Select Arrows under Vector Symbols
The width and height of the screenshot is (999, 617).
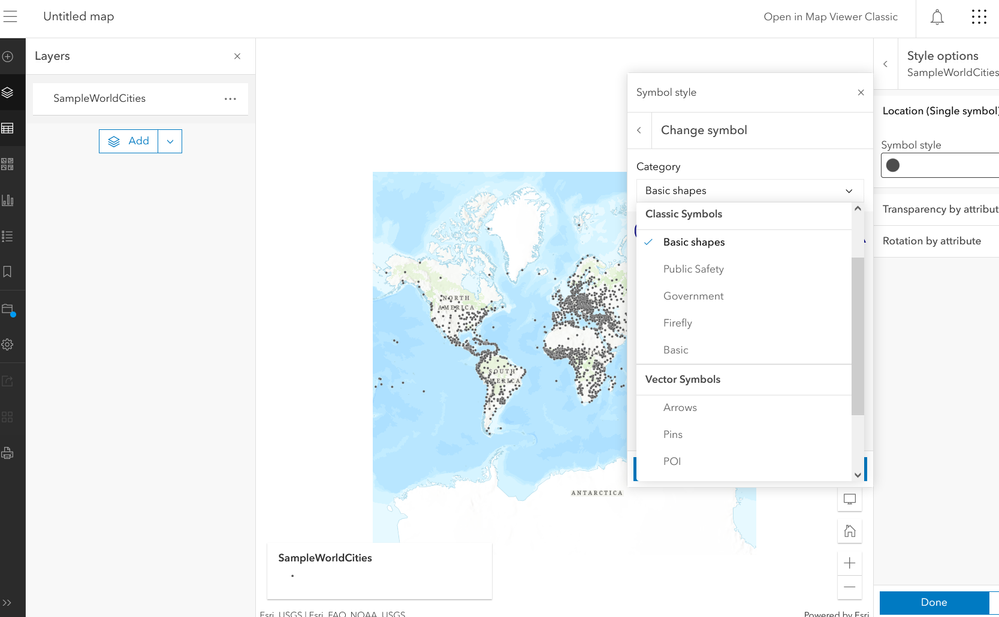point(680,407)
